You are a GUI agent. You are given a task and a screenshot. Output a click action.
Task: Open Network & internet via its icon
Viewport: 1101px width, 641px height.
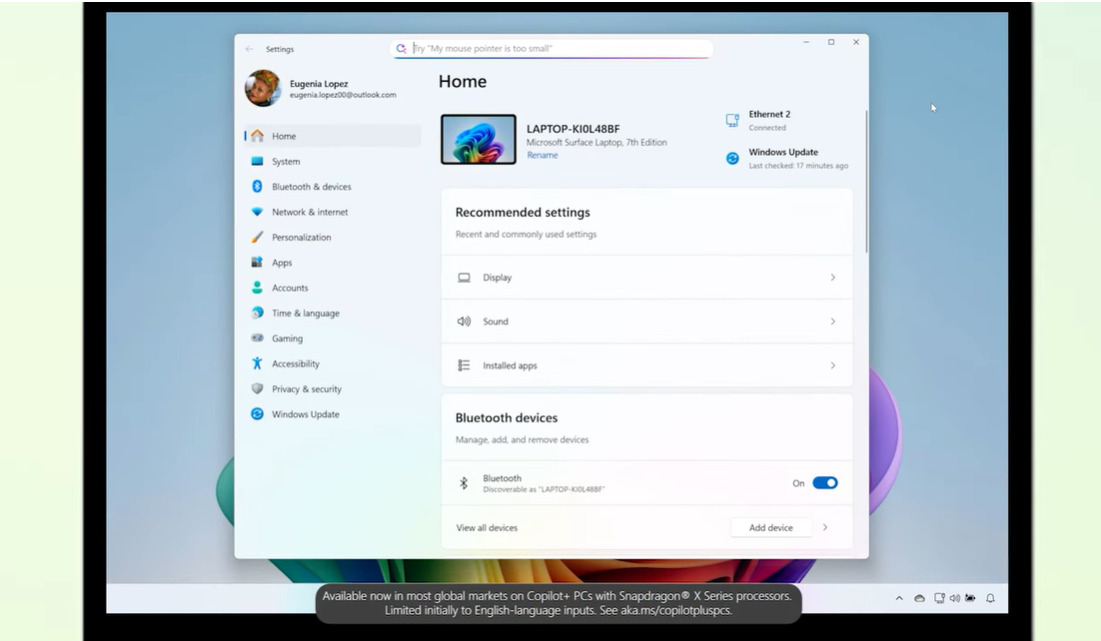click(x=257, y=212)
